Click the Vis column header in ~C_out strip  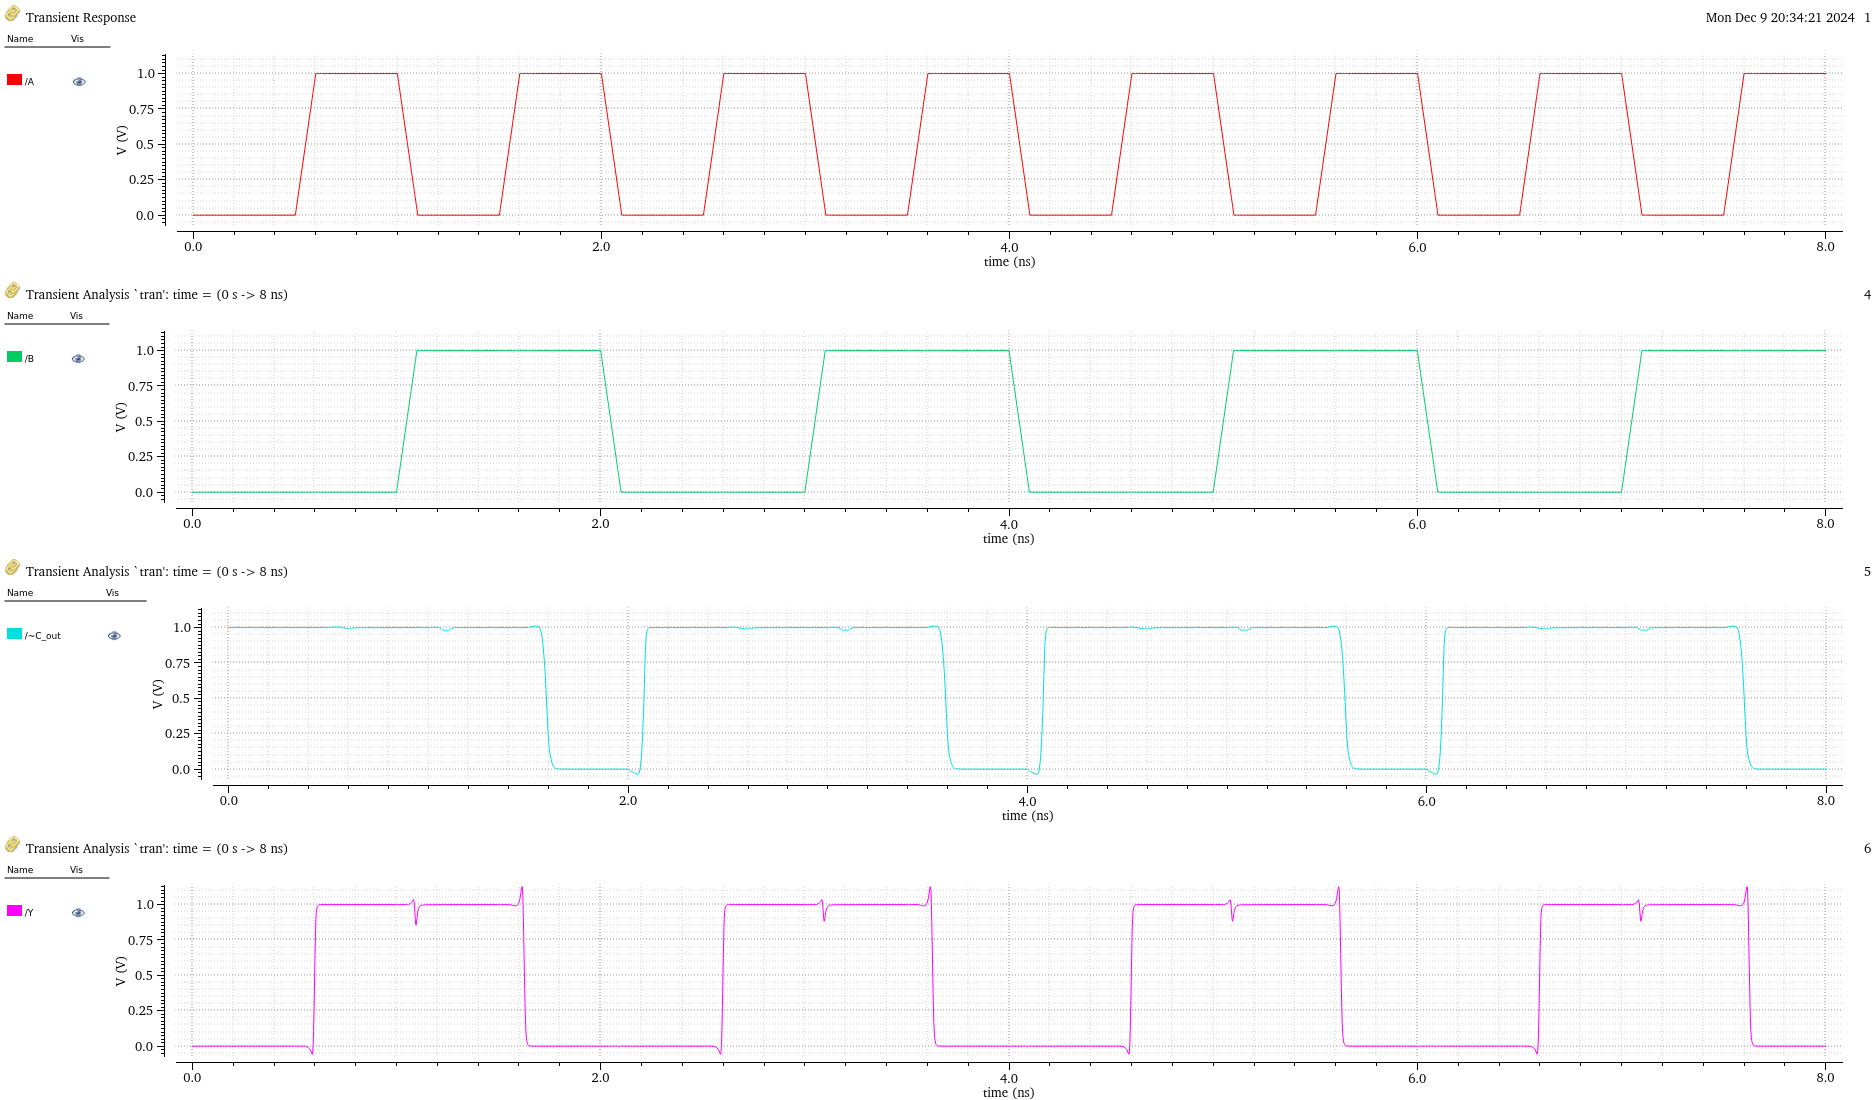coord(112,593)
